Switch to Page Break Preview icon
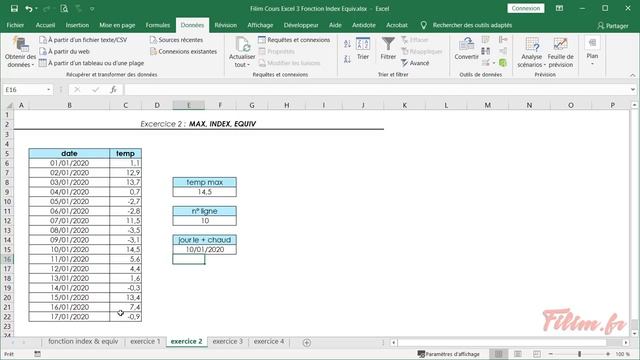Image resolution: width=640 pixels, height=360 pixels. coord(537,354)
